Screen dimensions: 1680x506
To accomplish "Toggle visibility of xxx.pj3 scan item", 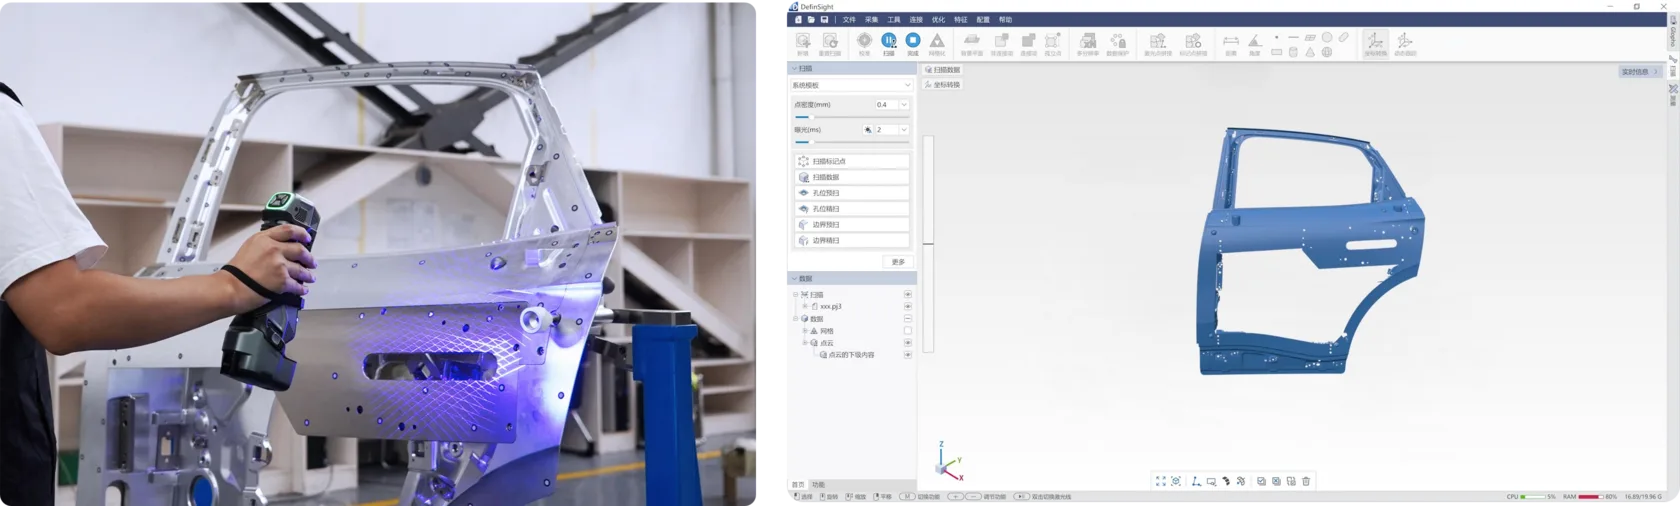I will (x=908, y=307).
